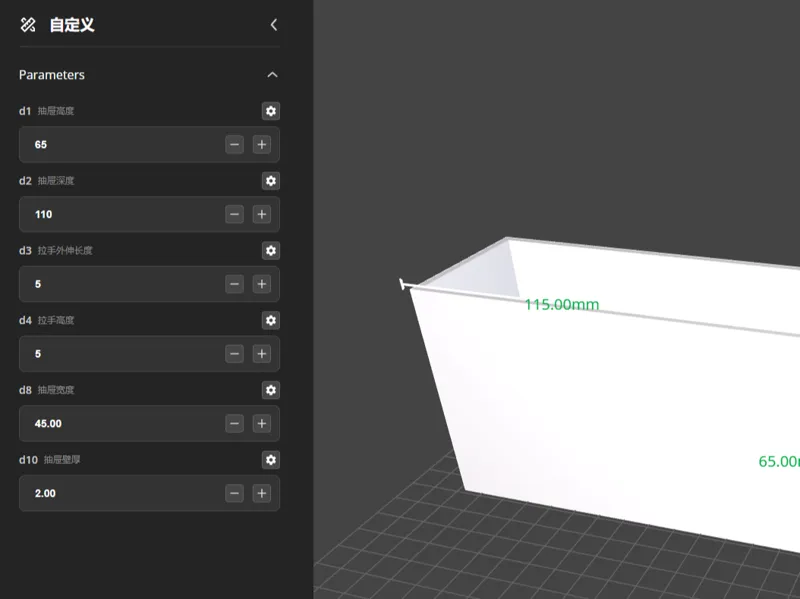Screen dimensions: 800x599
Task: Increase d10 value 2.00 with plus
Action: click(x=262, y=493)
